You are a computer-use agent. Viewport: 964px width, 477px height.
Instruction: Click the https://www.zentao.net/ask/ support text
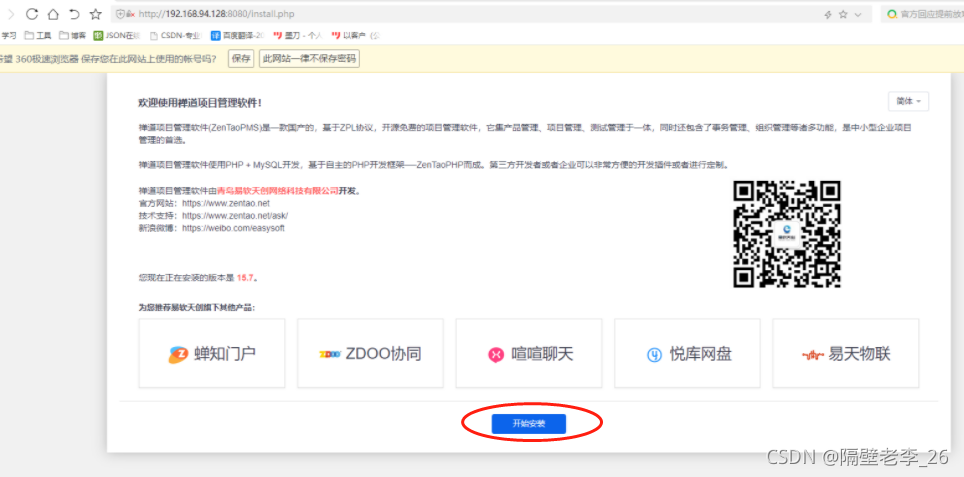point(235,216)
